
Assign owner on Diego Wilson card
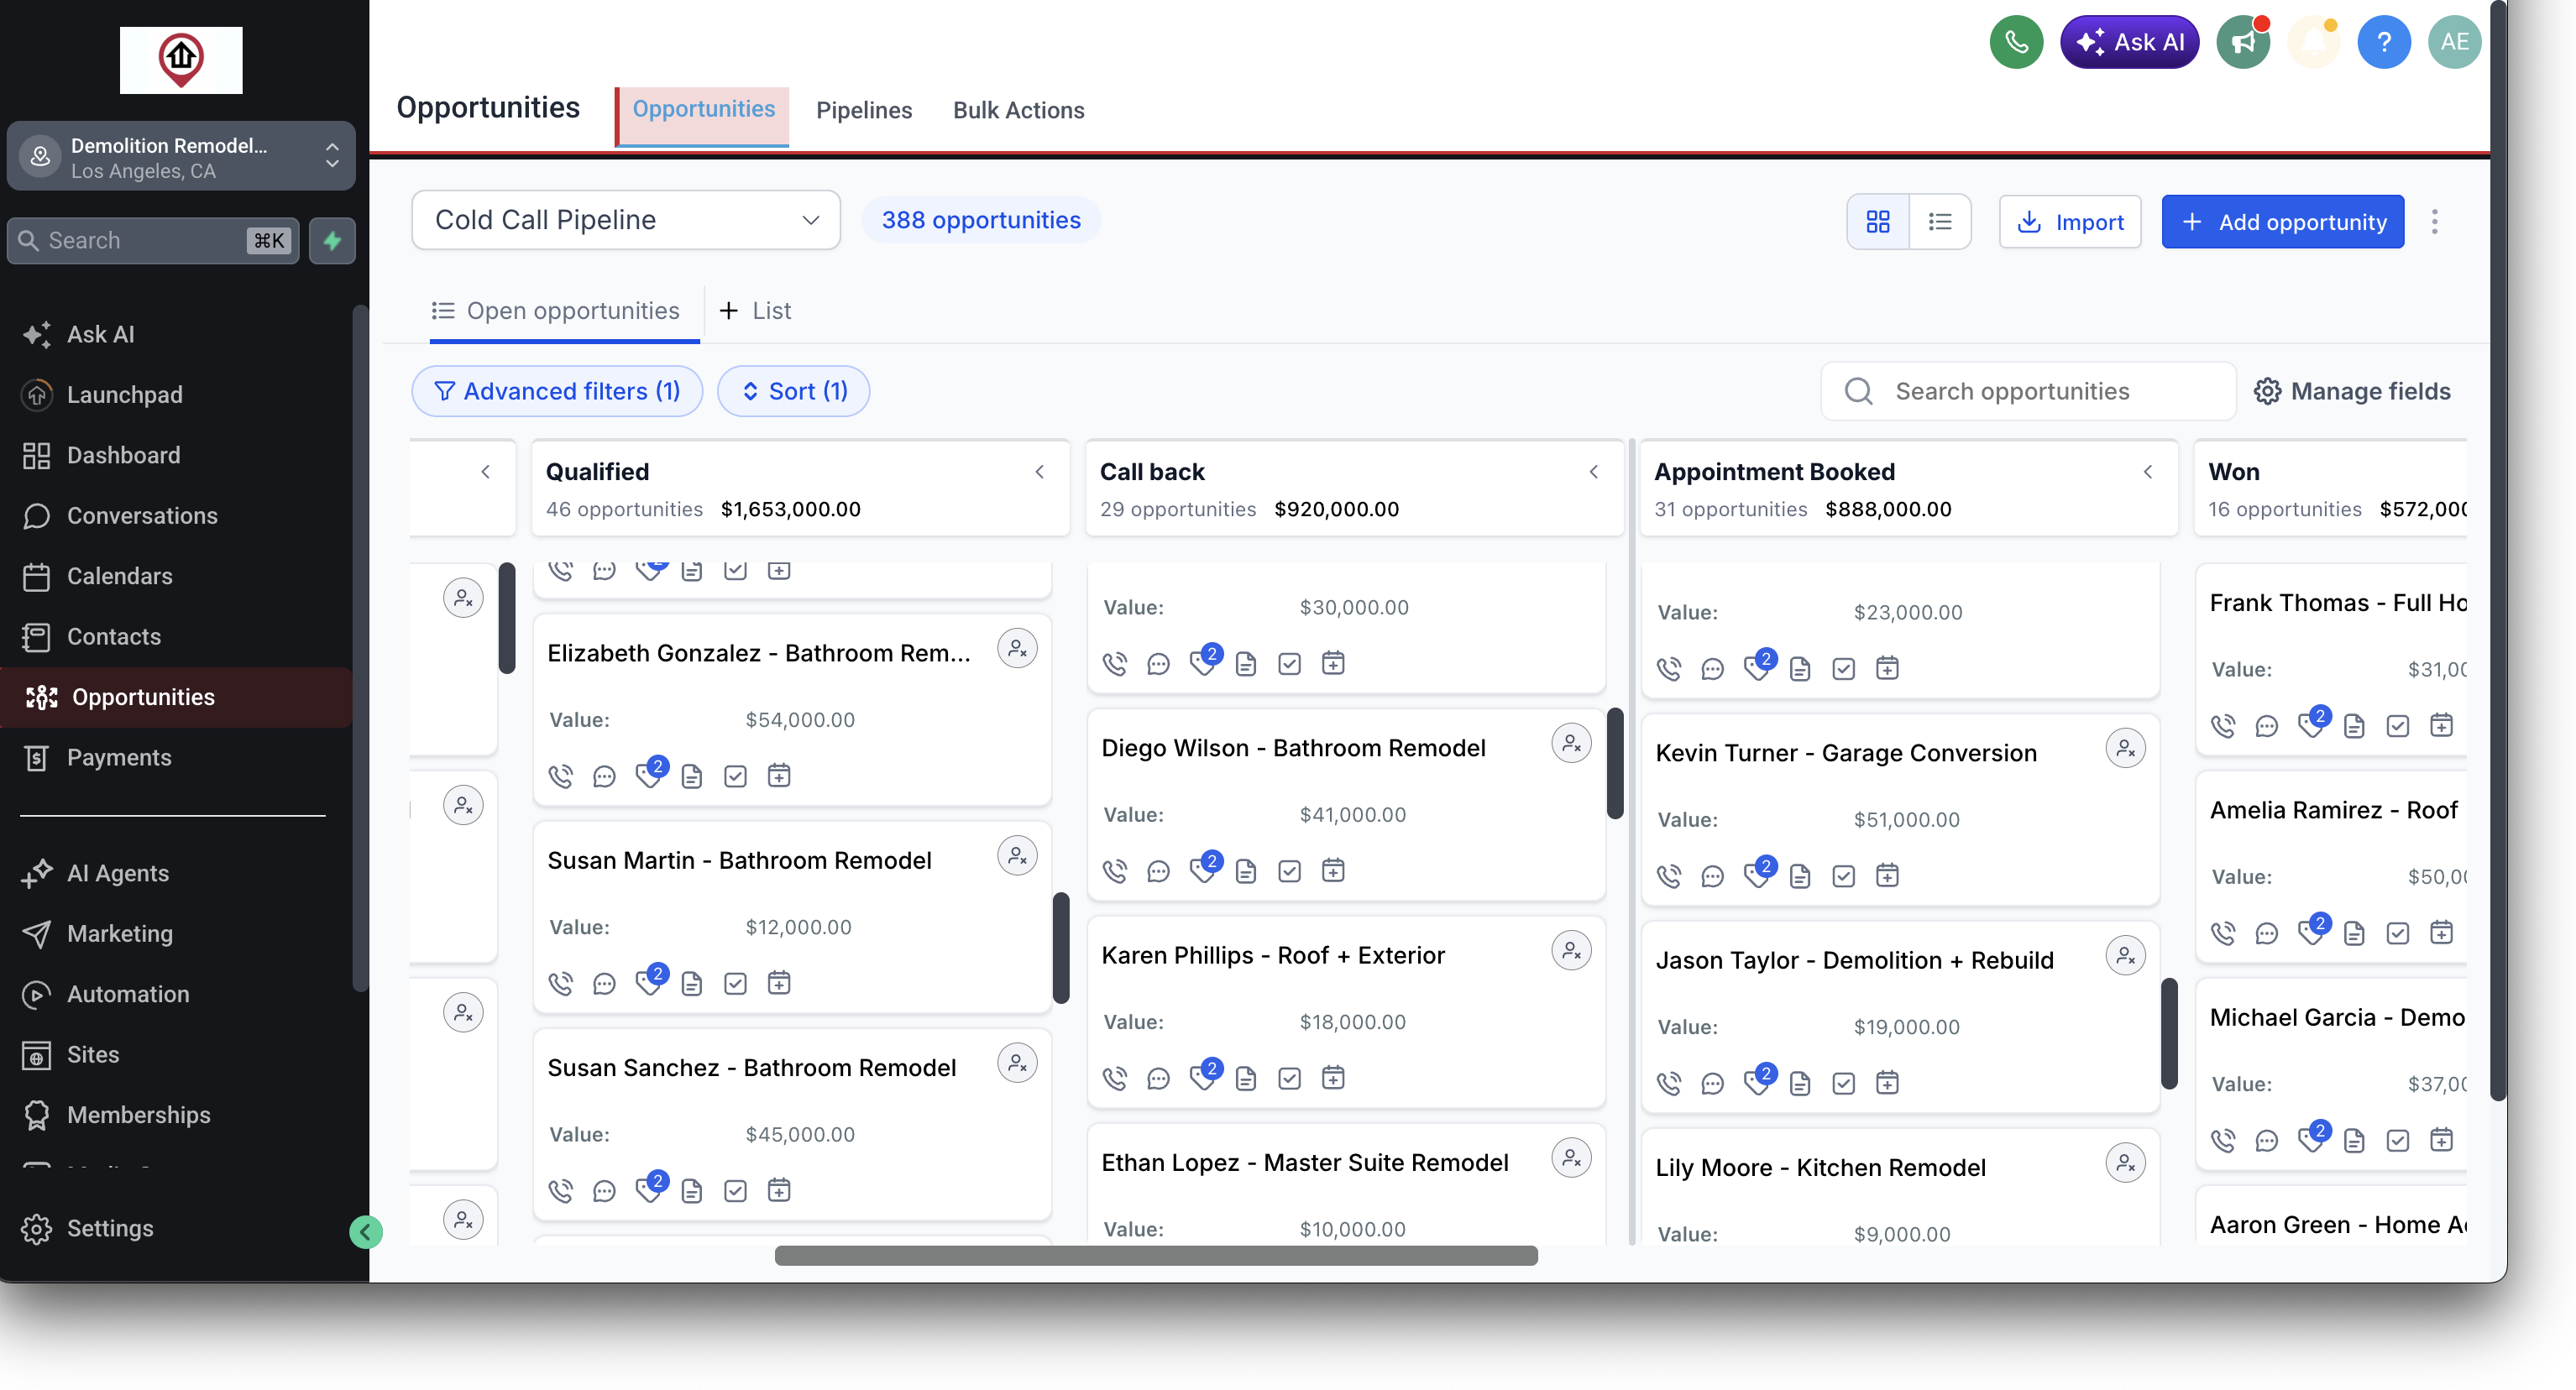coord(1571,744)
